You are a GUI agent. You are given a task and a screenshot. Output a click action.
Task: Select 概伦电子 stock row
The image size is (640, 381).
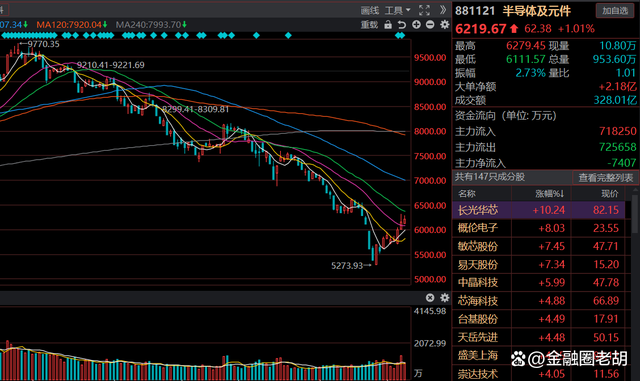538,228
